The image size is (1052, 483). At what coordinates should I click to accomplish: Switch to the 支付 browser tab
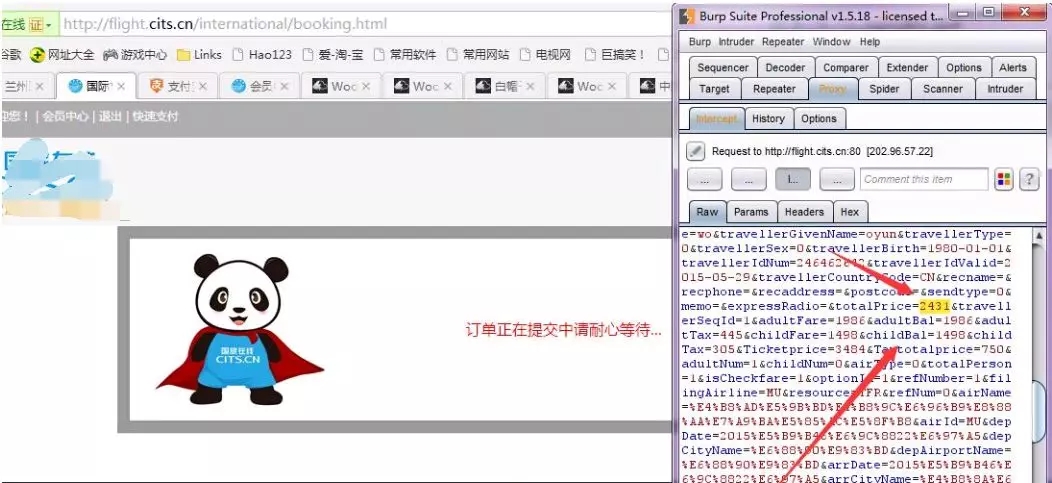pos(178,87)
